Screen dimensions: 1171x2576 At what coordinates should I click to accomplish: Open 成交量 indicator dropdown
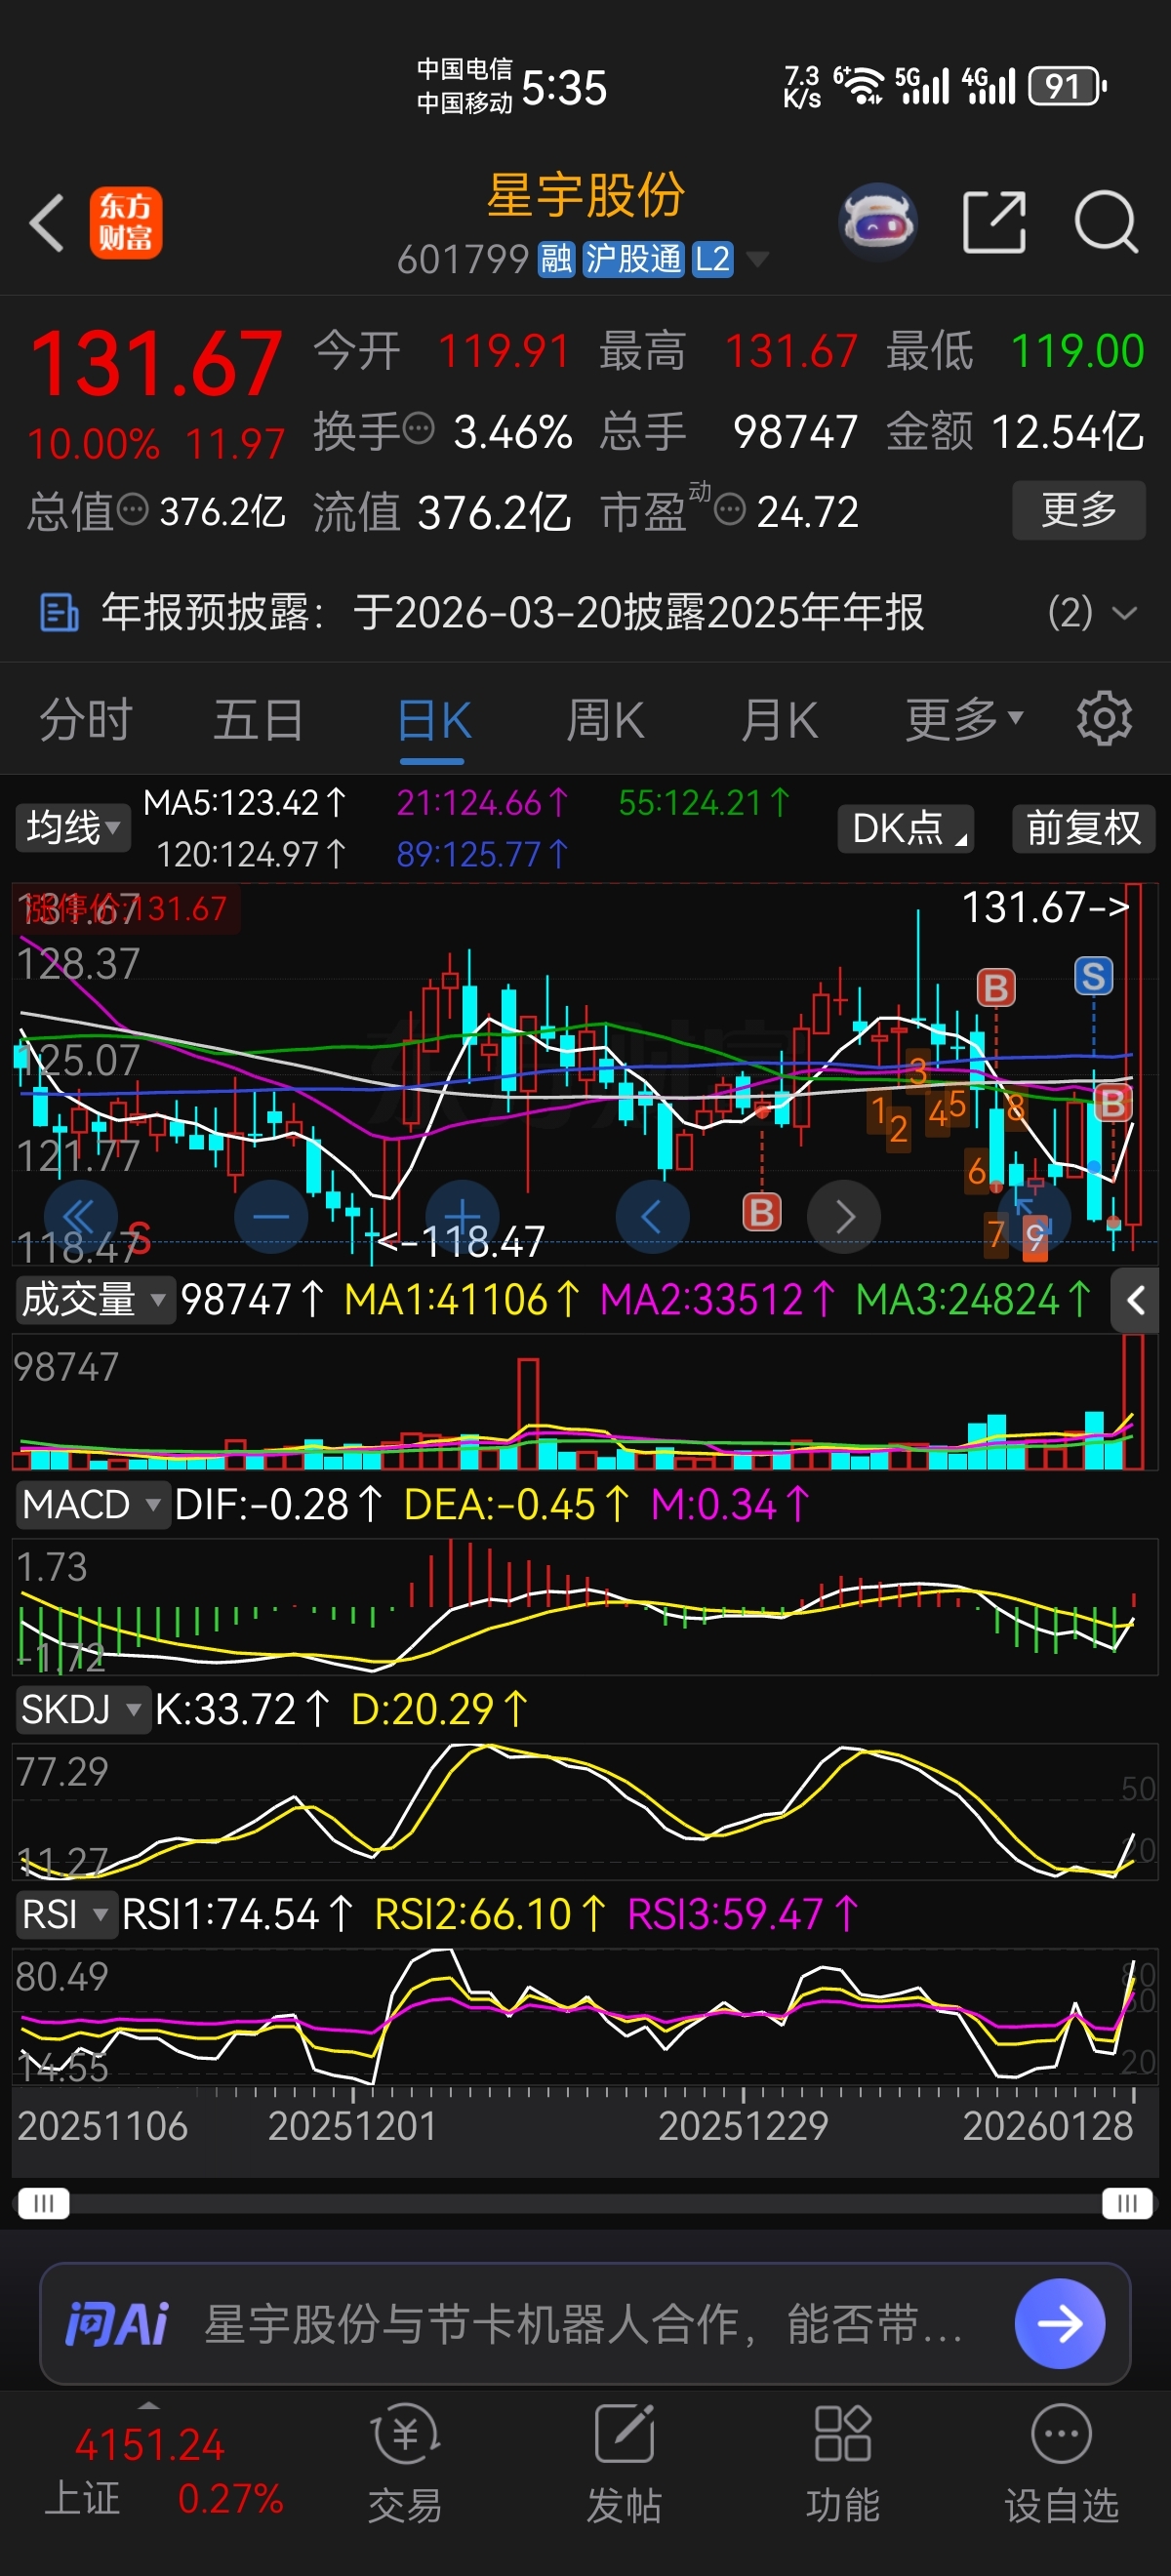pyautogui.click(x=96, y=1299)
